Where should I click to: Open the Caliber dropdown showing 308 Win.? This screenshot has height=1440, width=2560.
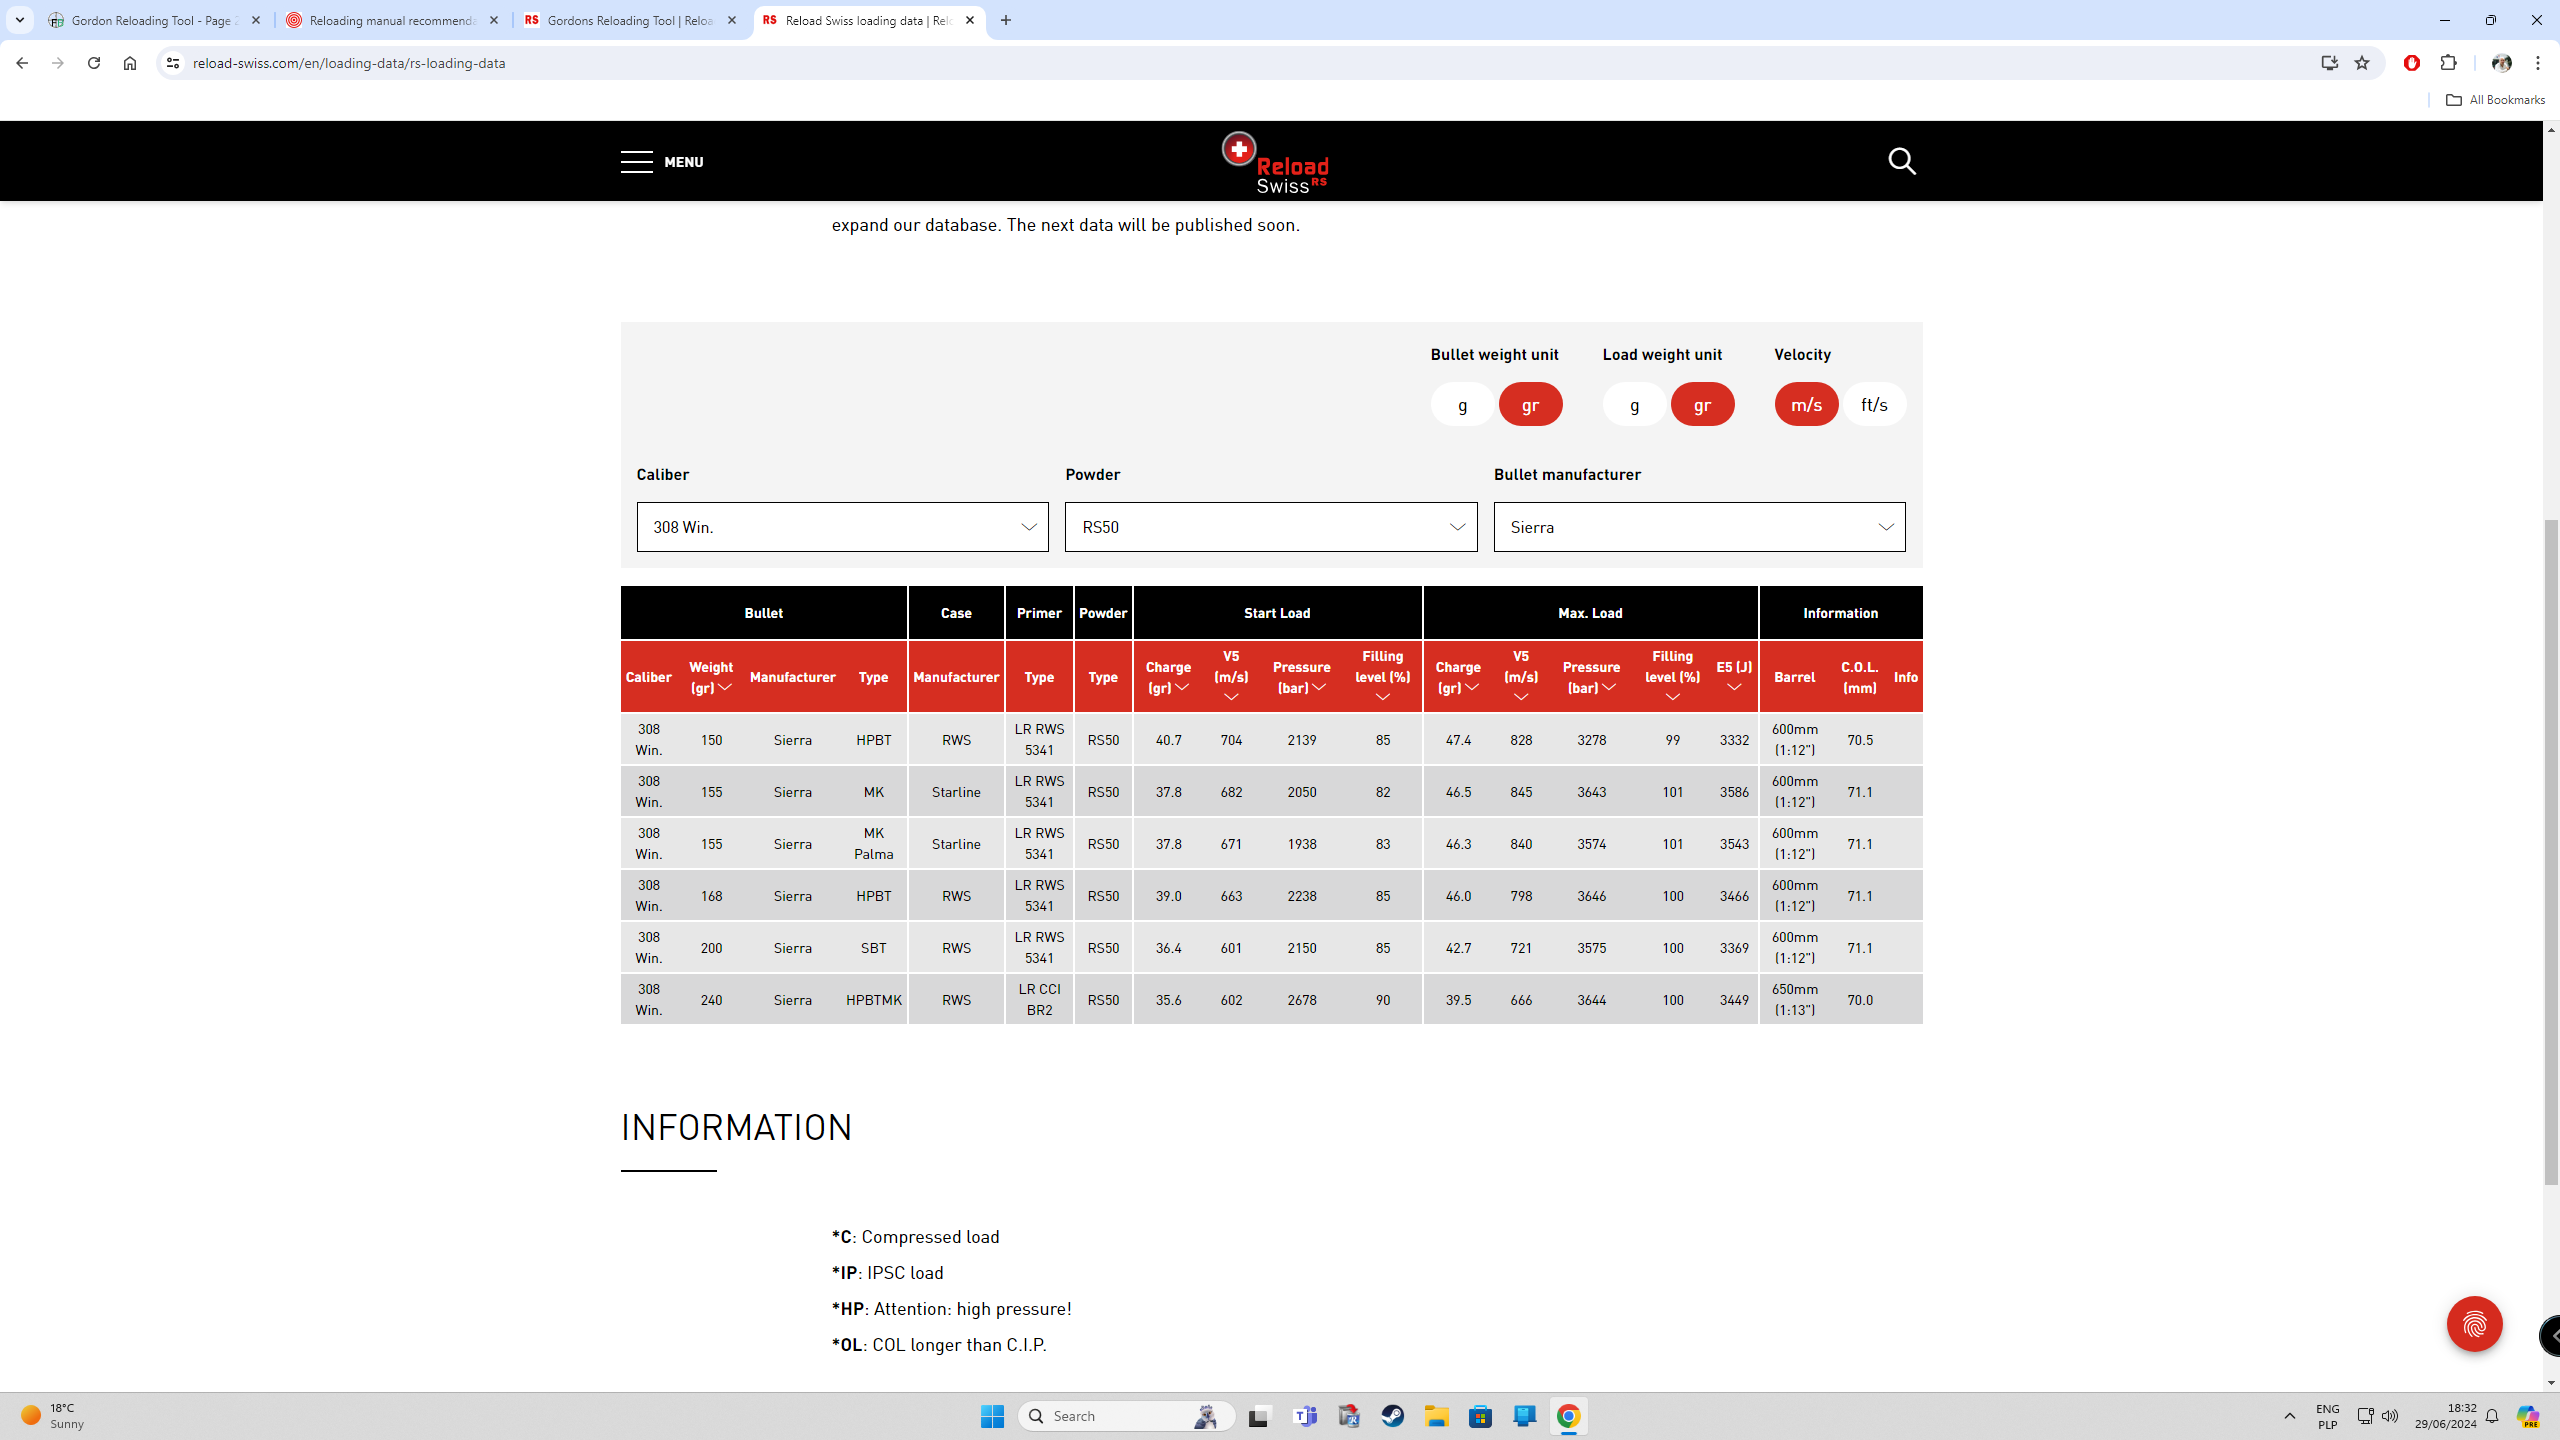tap(842, 527)
